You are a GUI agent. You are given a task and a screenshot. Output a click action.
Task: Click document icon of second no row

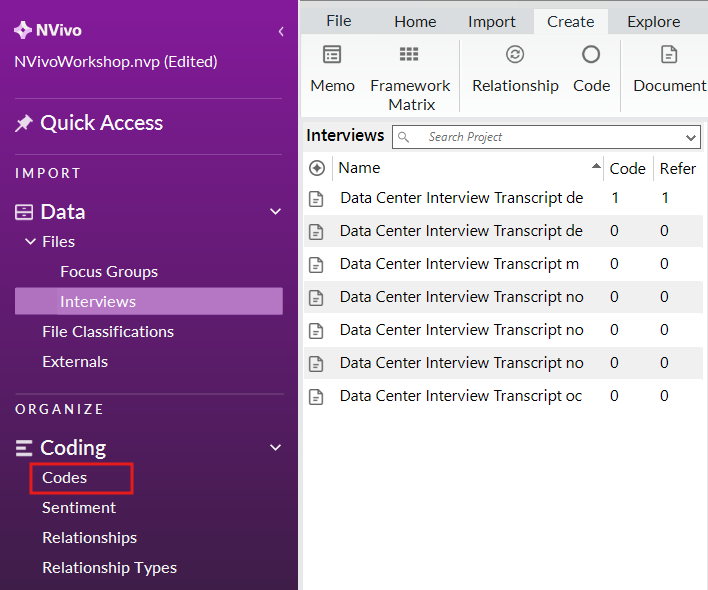point(316,330)
